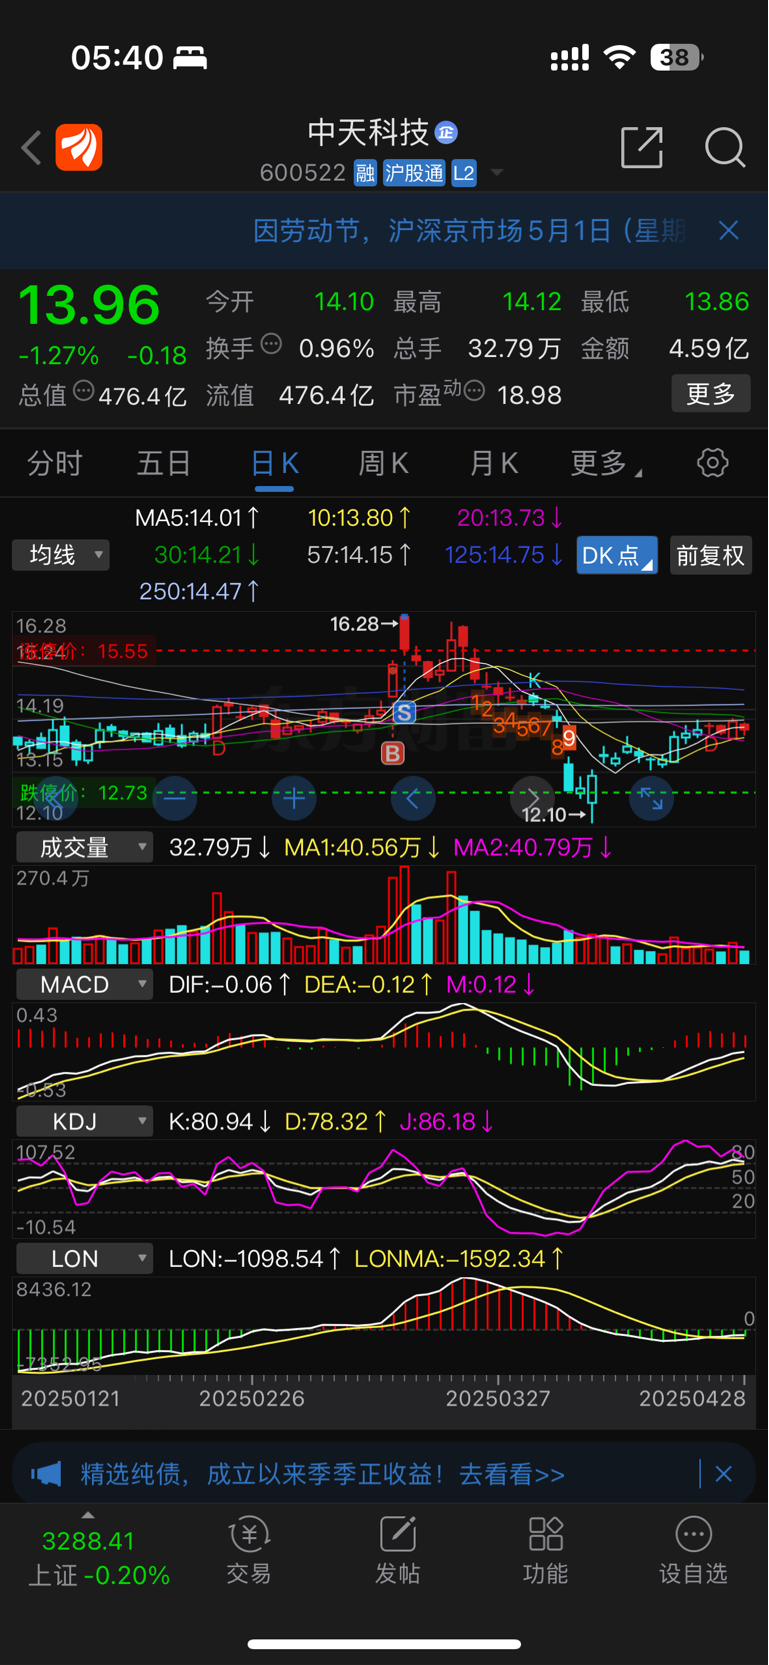
Task: Go back with the left chevron
Action: tap(31, 148)
